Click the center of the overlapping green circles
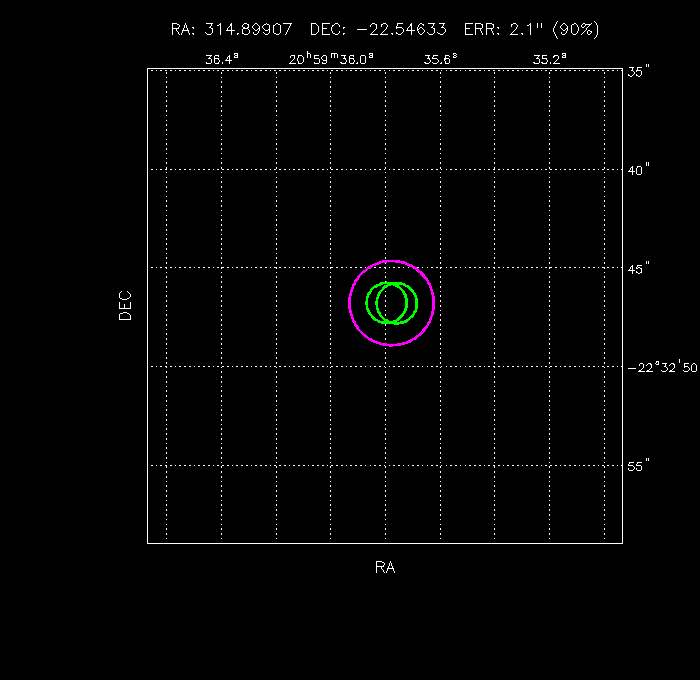Viewport: 700px width, 680px height. 391,303
